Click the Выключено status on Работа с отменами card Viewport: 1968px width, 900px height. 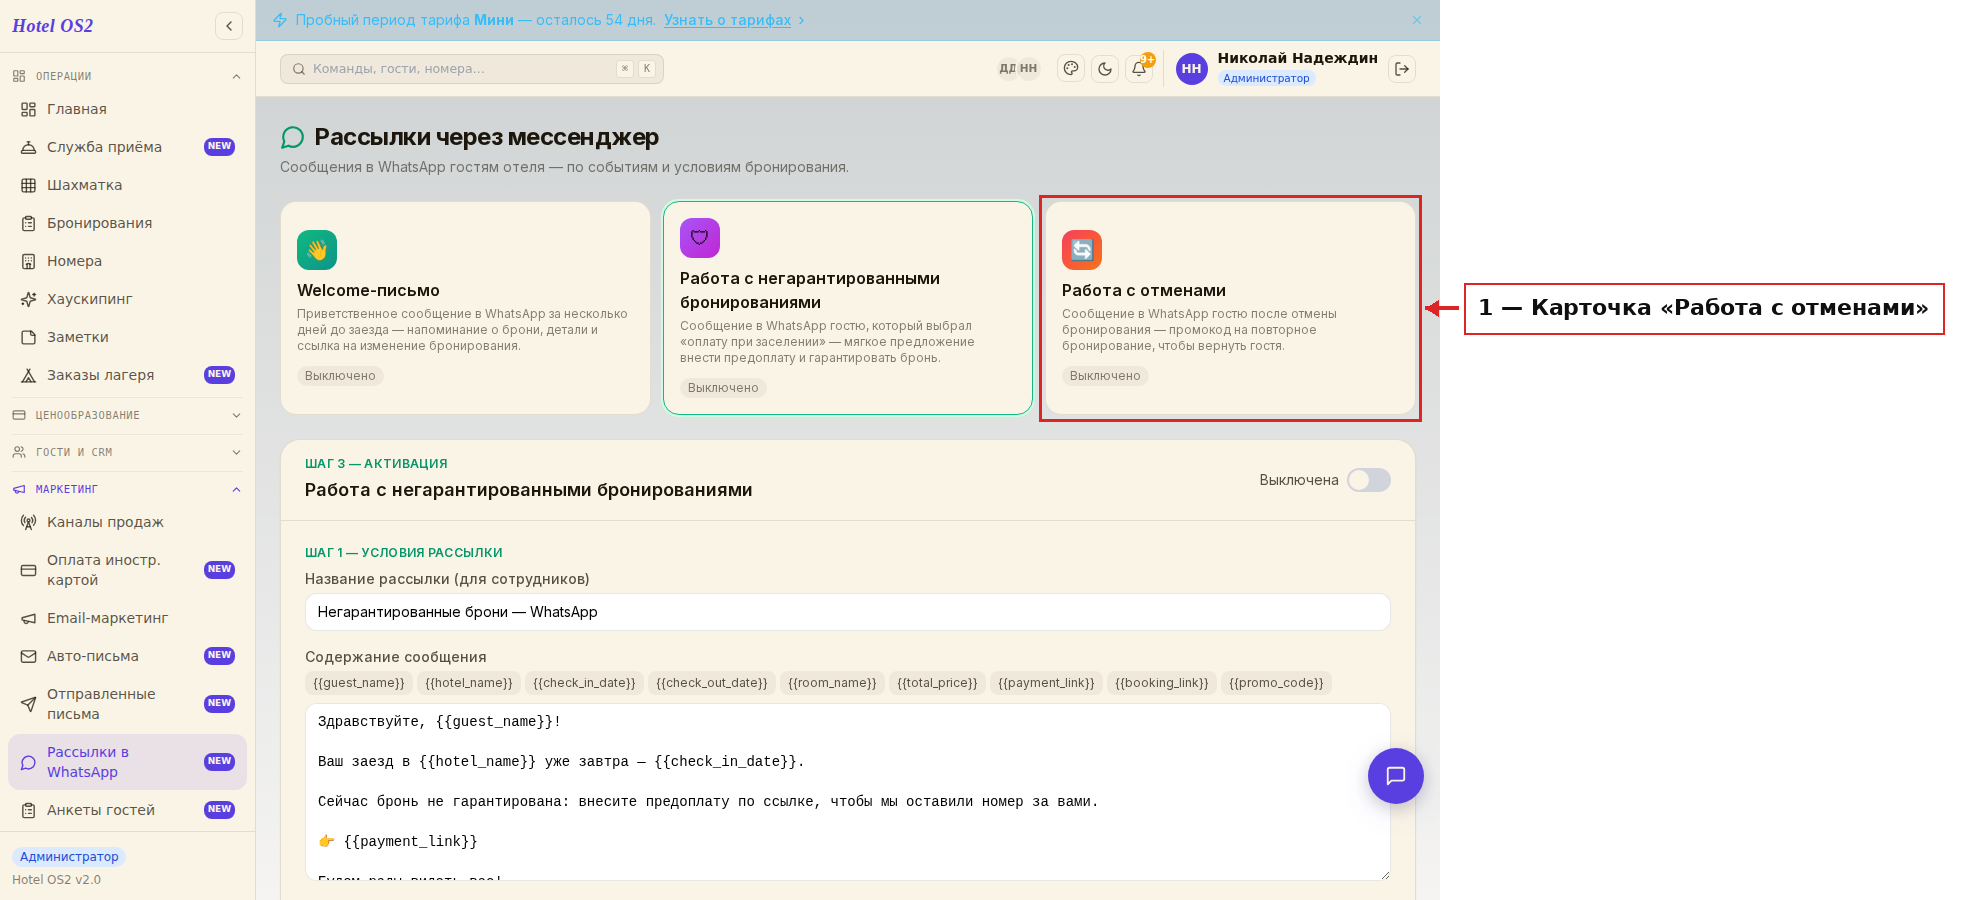point(1105,376)
